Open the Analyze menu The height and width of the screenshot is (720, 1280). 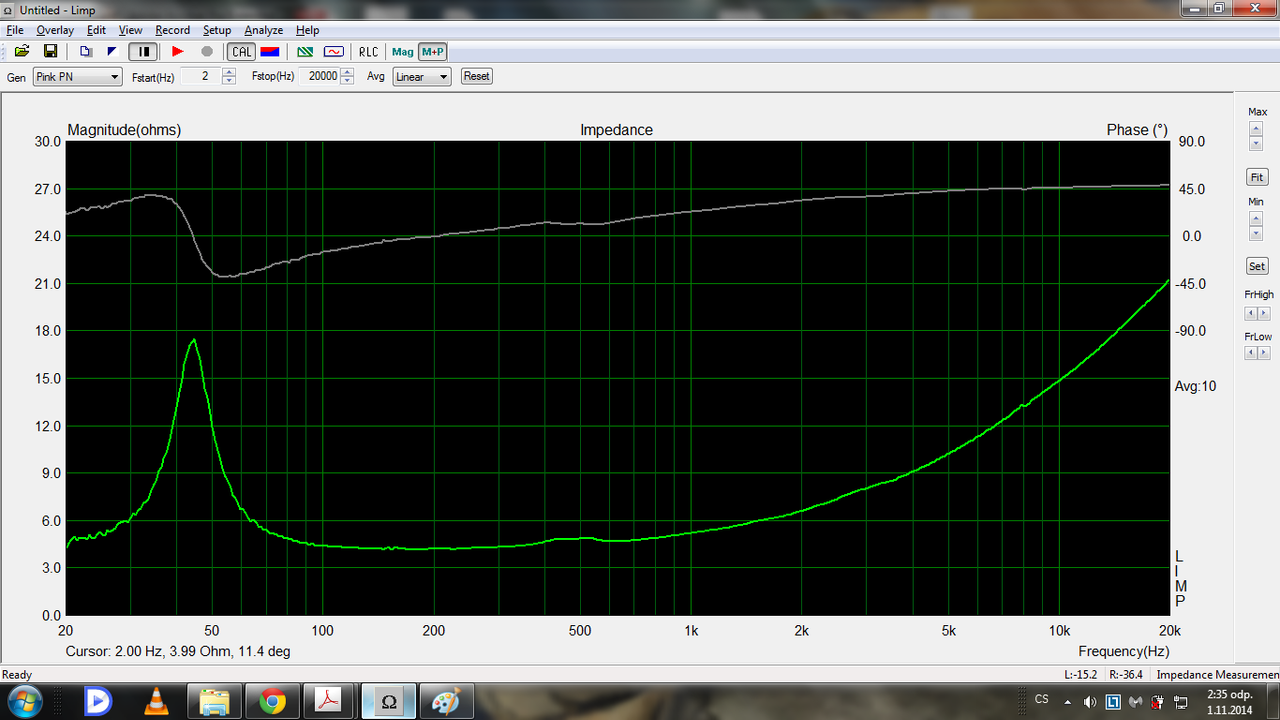click(x=264, y=30)
